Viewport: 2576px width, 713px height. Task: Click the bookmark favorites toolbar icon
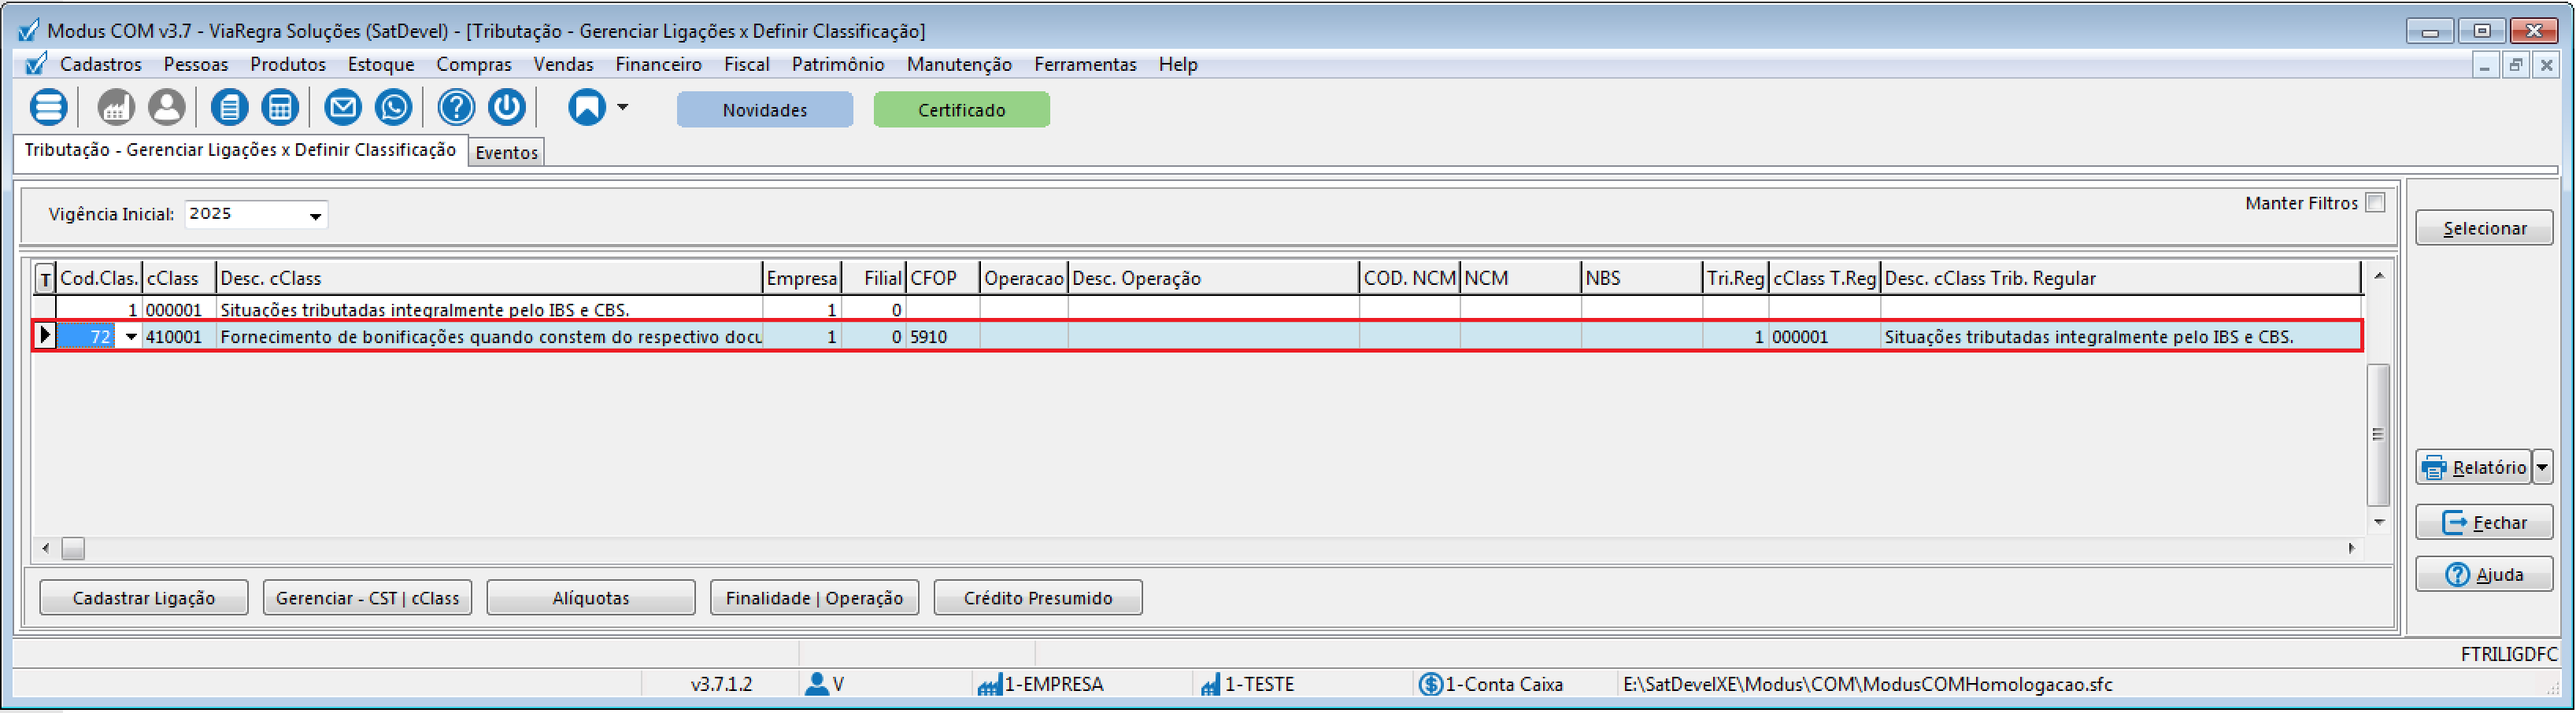(x=587, y=107)
